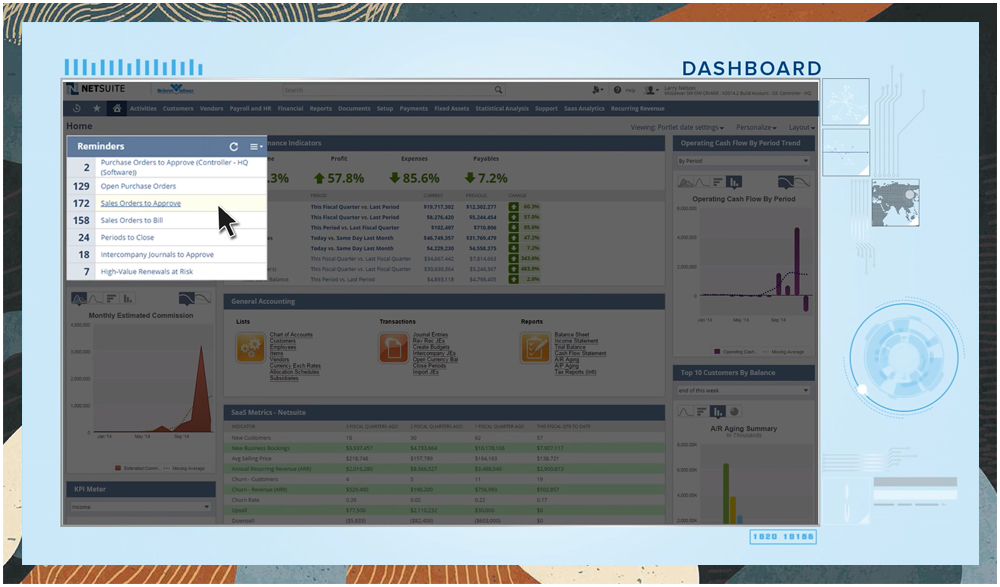Open the 'end of this week' dropdown

coord(744,390)
